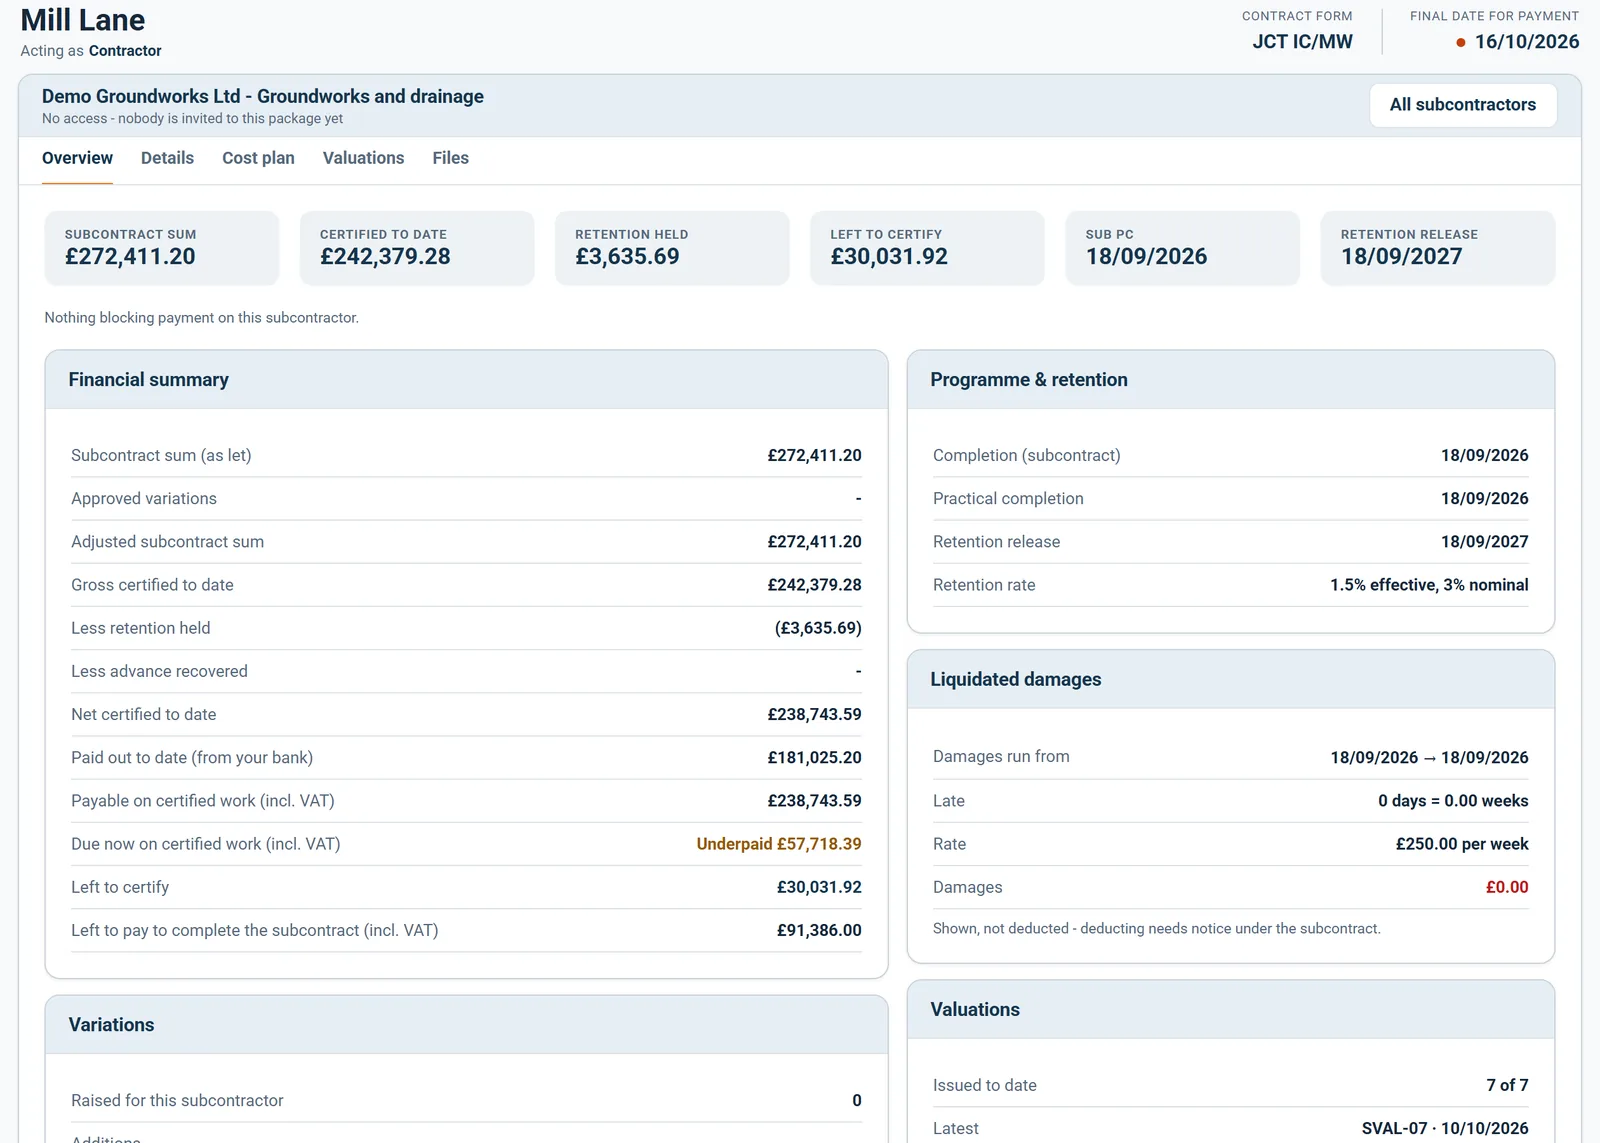Click the Retention release 18/09/2027 row
The height and width of the screenshot is (1143, 1600).
[x=1230, y=542]
